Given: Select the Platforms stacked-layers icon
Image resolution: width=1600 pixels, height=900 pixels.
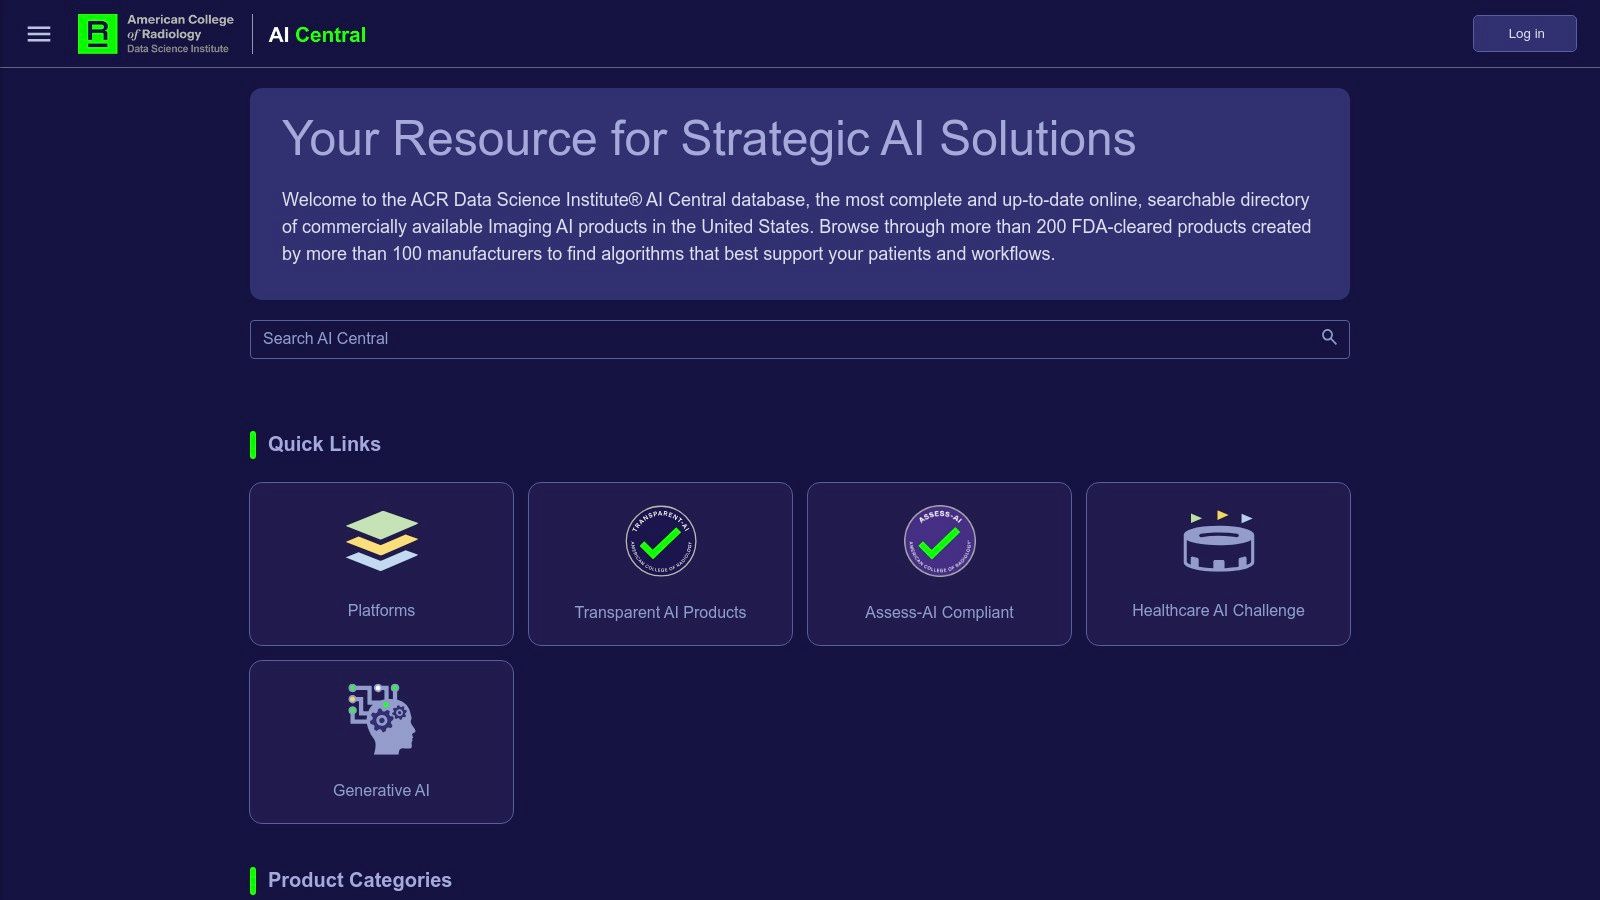Looking at the screenshot, I should [381, 541].
